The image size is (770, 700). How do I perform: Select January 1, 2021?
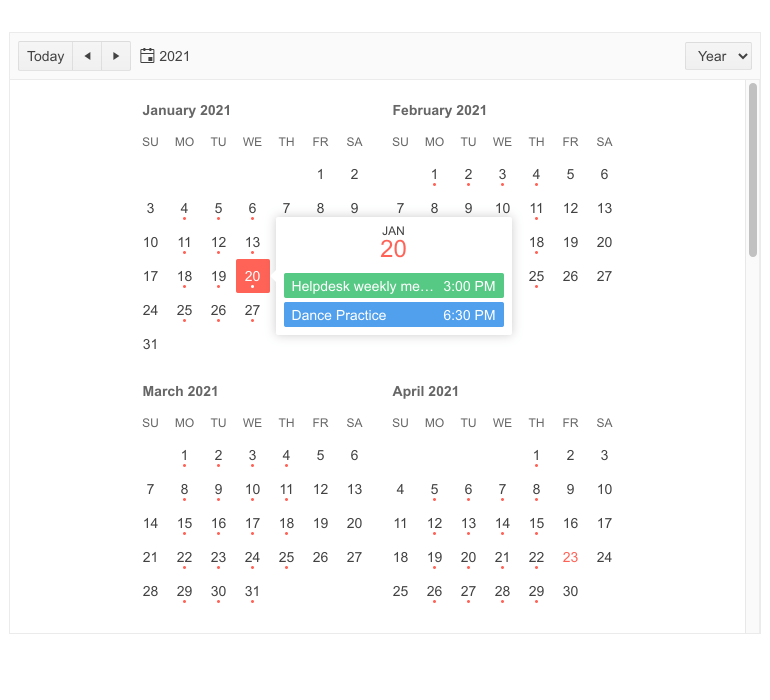tap(321, 174)
